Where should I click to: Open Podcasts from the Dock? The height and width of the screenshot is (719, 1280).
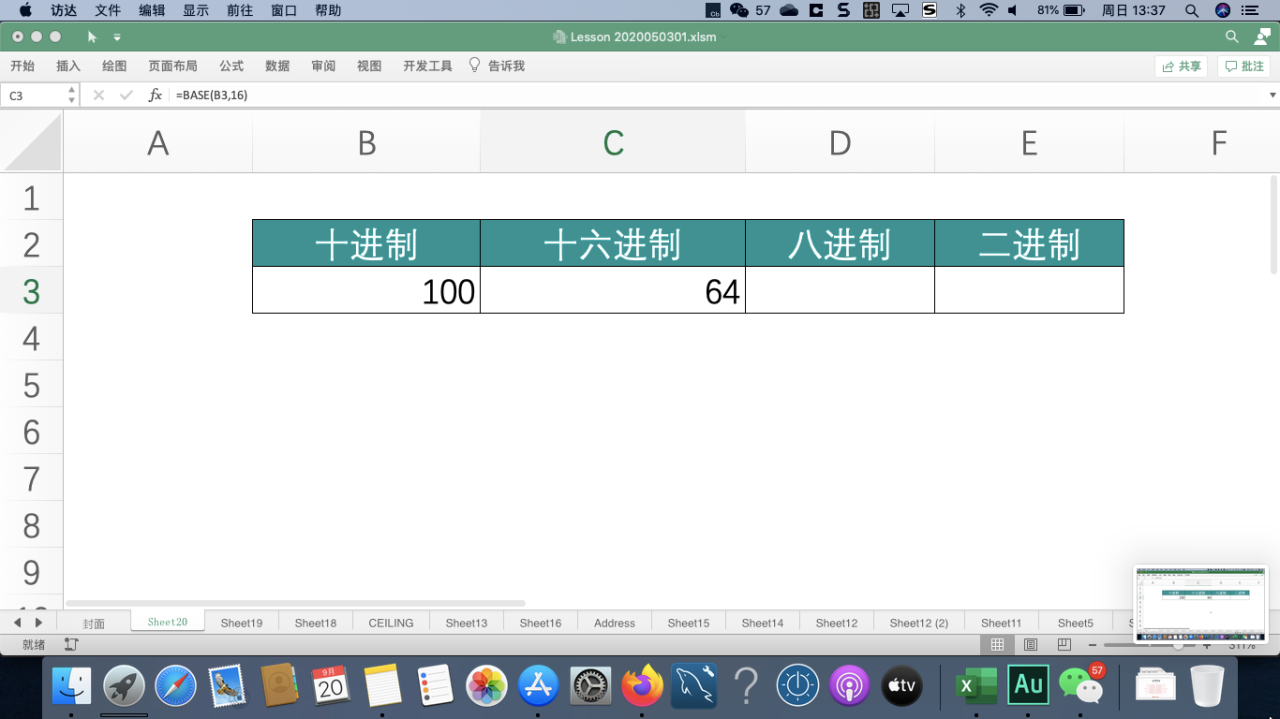[x=850, y=686]
